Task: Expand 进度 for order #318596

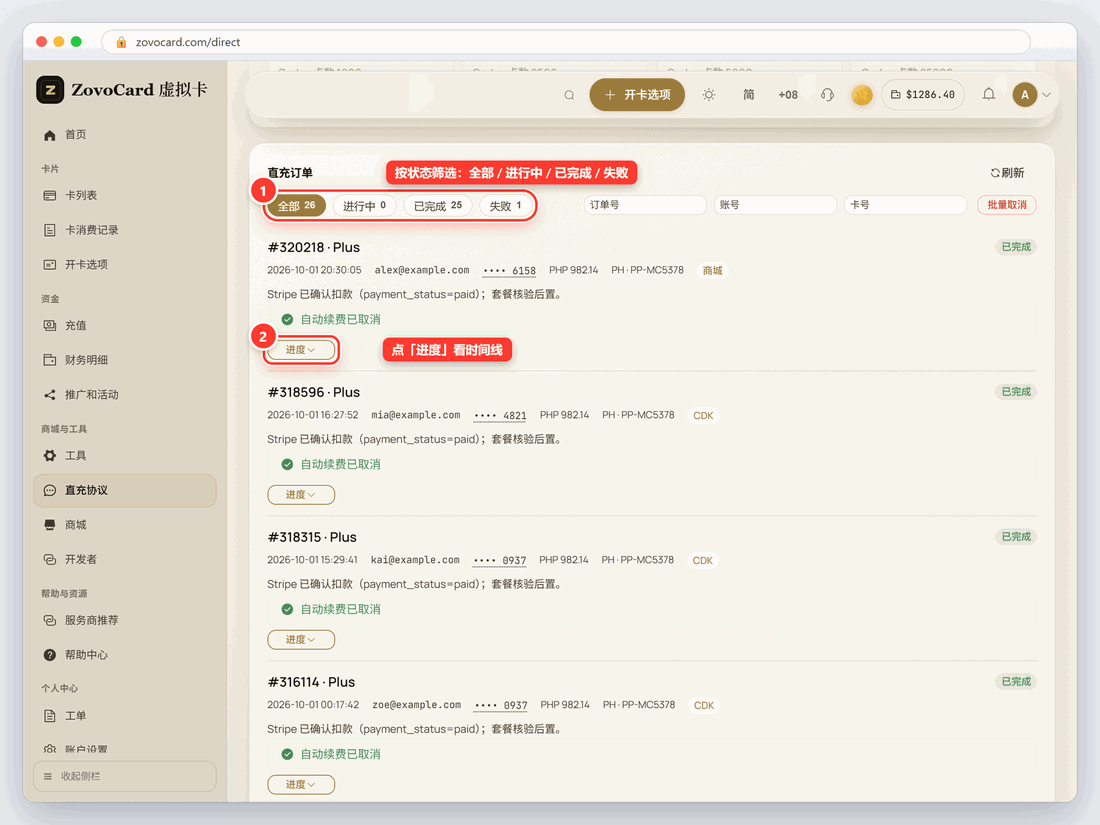Action: 301,495
